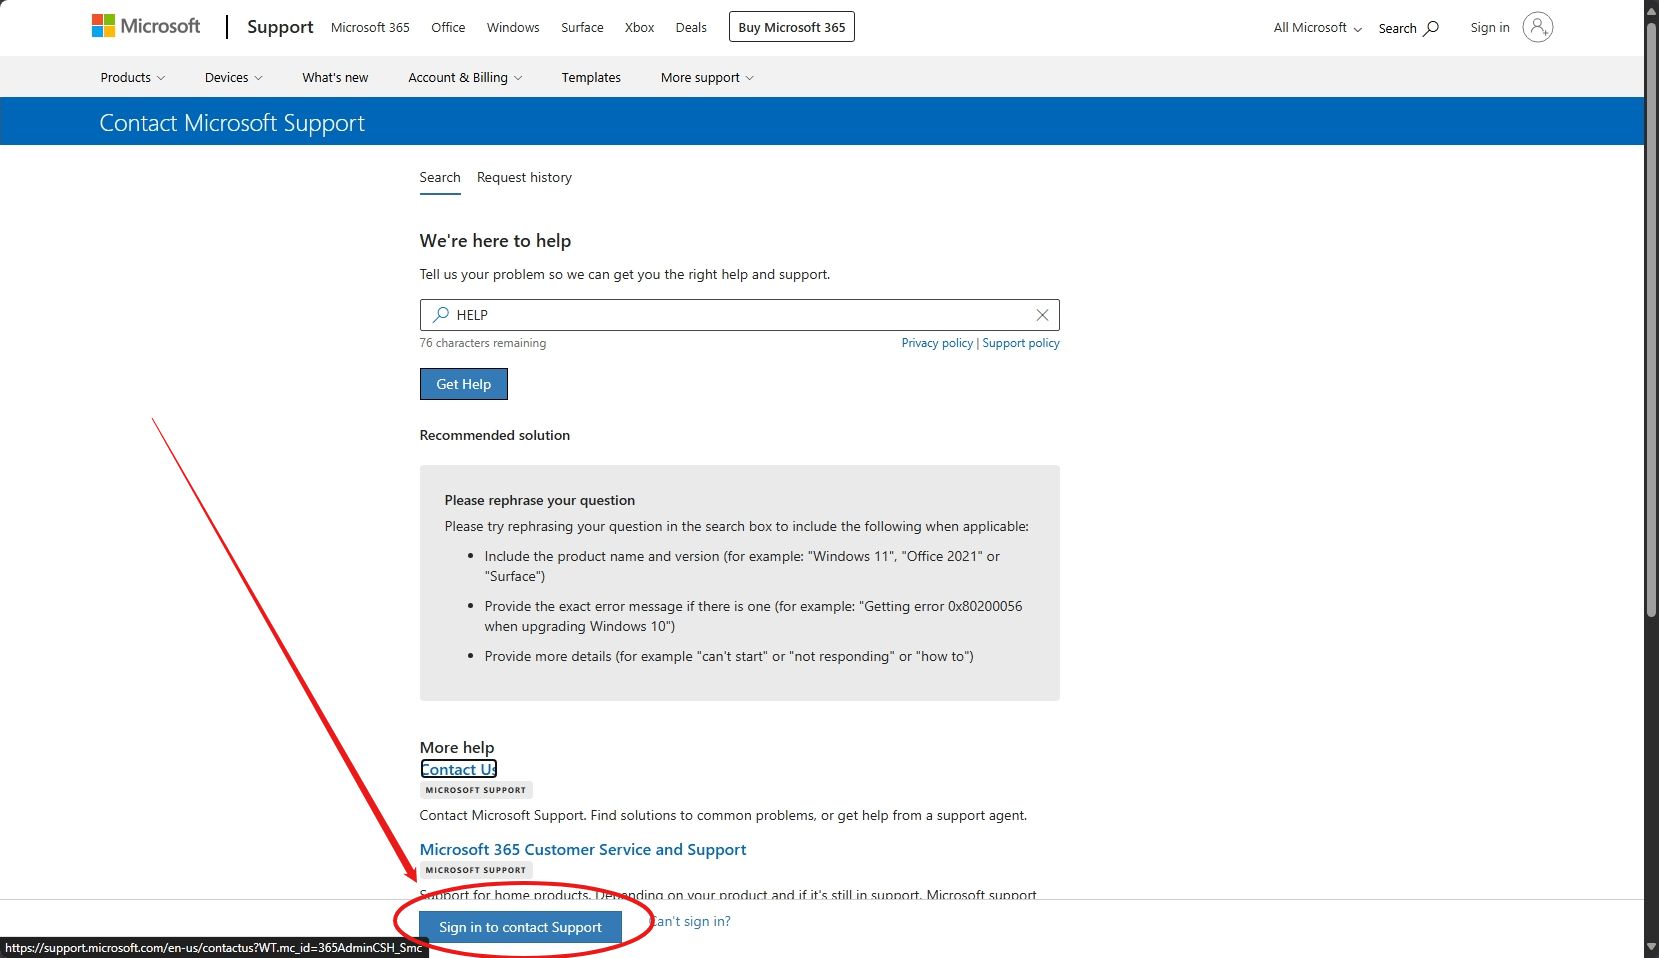Click the 'Recommended solution' label

(495, 435)
